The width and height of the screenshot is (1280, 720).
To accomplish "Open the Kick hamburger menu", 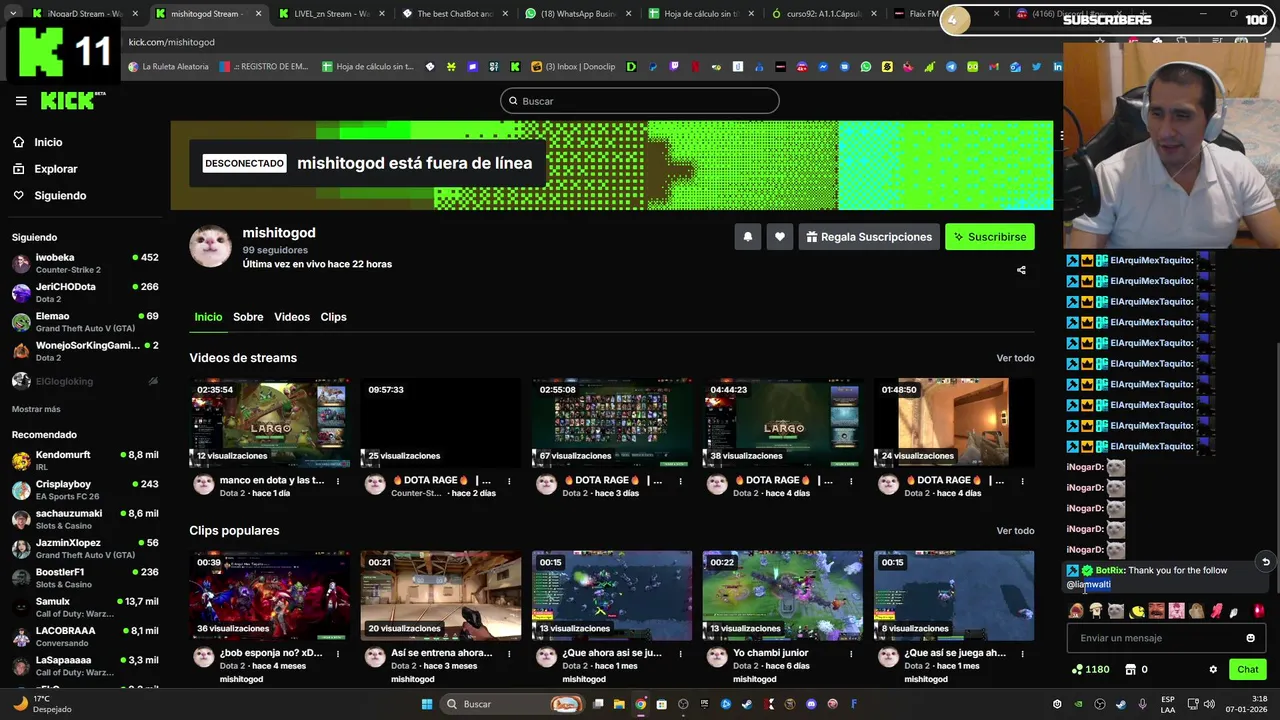I will pos(21,101).
